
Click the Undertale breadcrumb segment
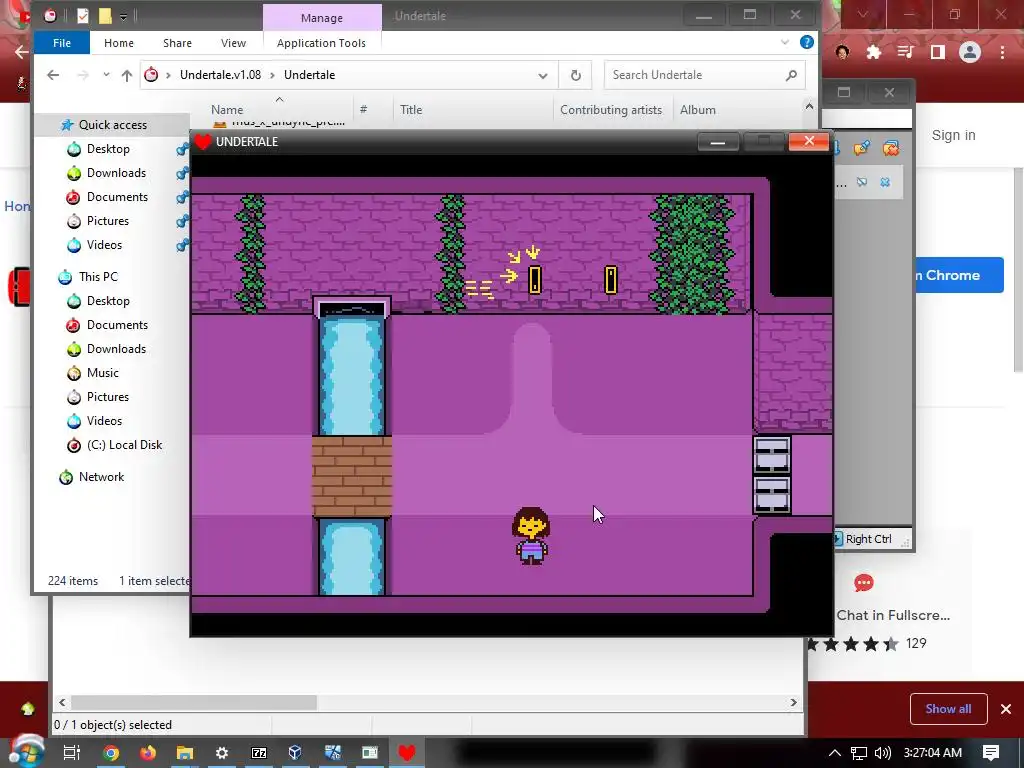point(310,75)
